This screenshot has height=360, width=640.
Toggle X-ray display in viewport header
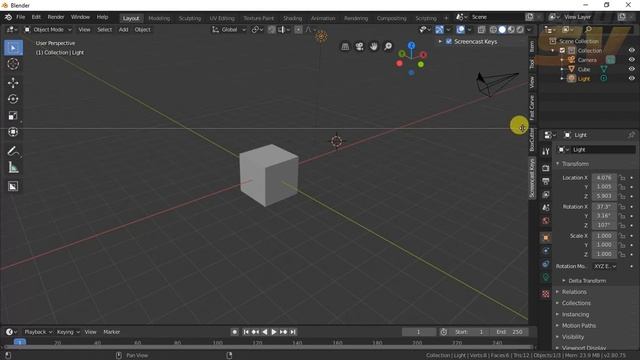(482, 29)
